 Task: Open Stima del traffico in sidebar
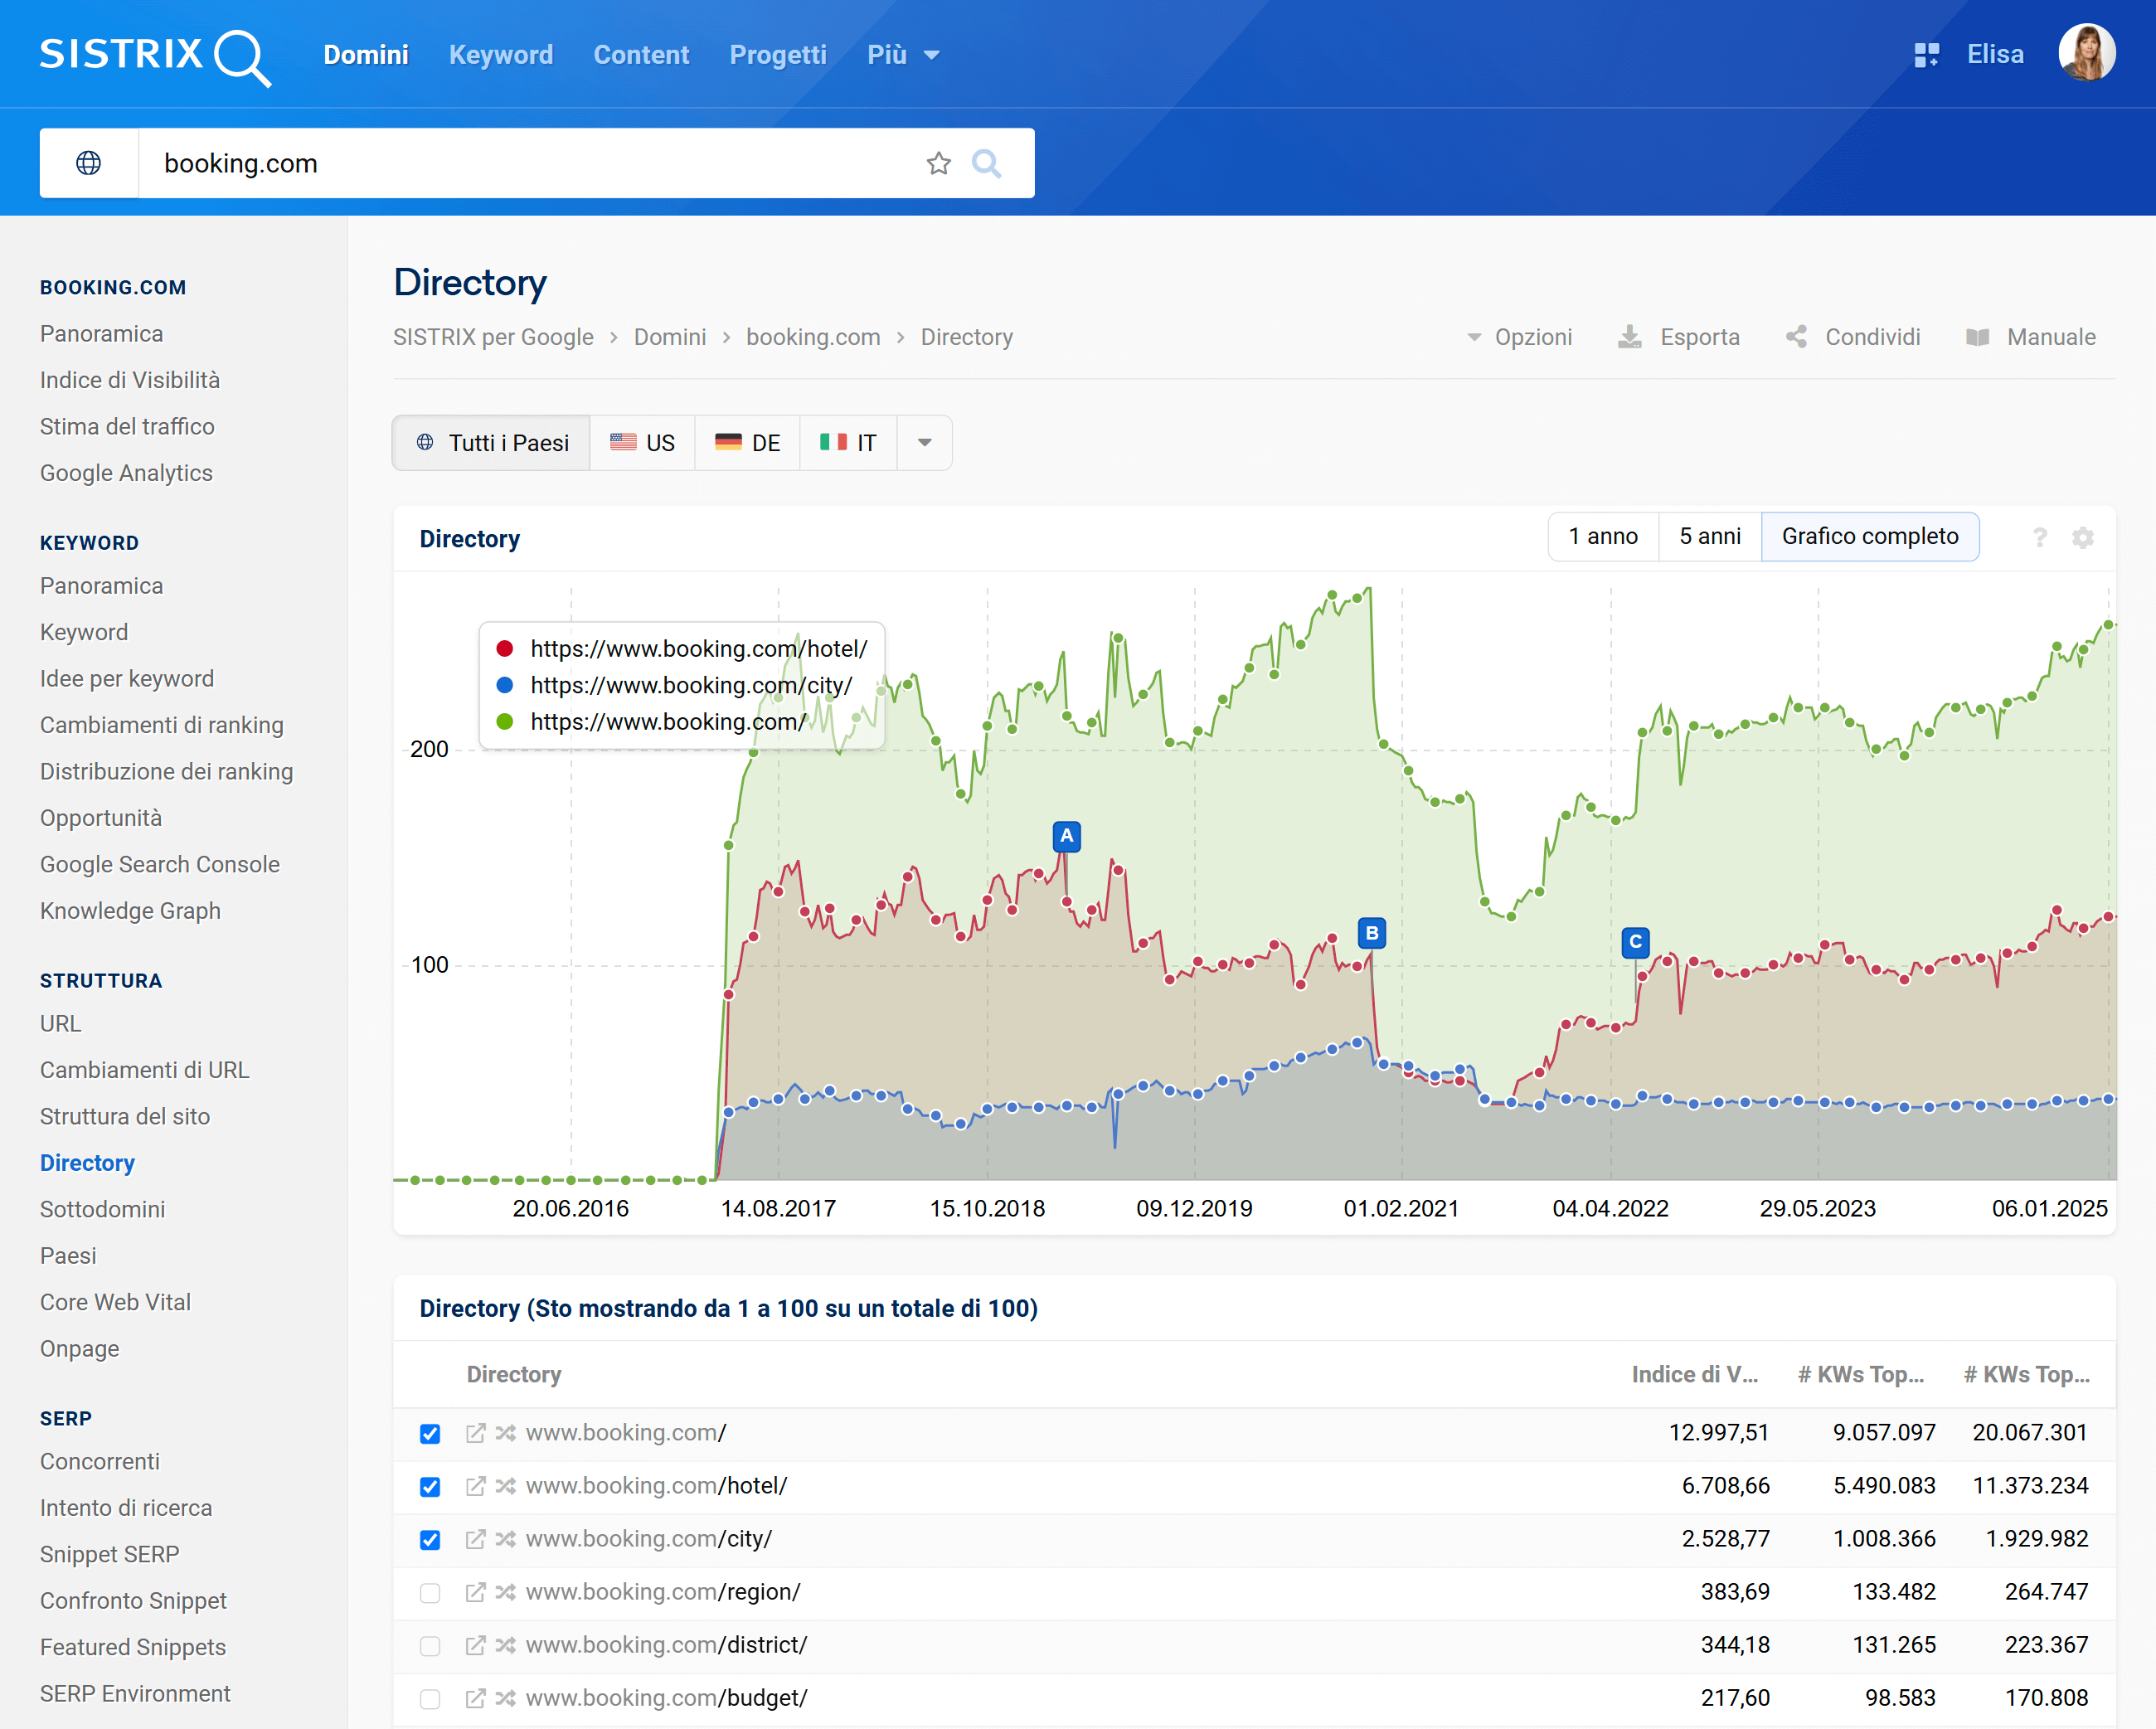pos(127,427)
